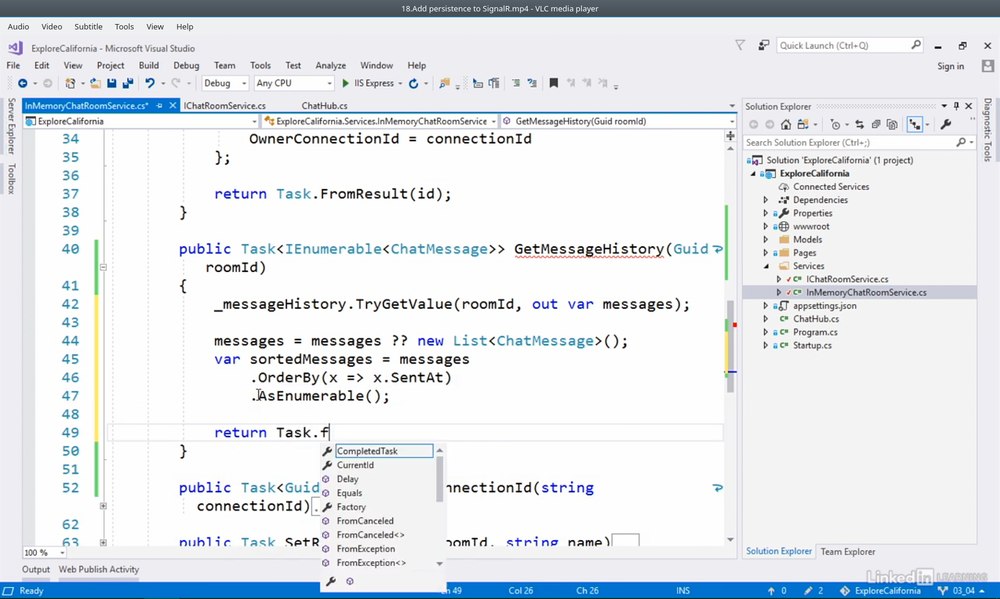The width and height of the screenshot is (1000, 599).
Task: Expand the Models folder in Solution Explorer
Action: click(766, 240)
